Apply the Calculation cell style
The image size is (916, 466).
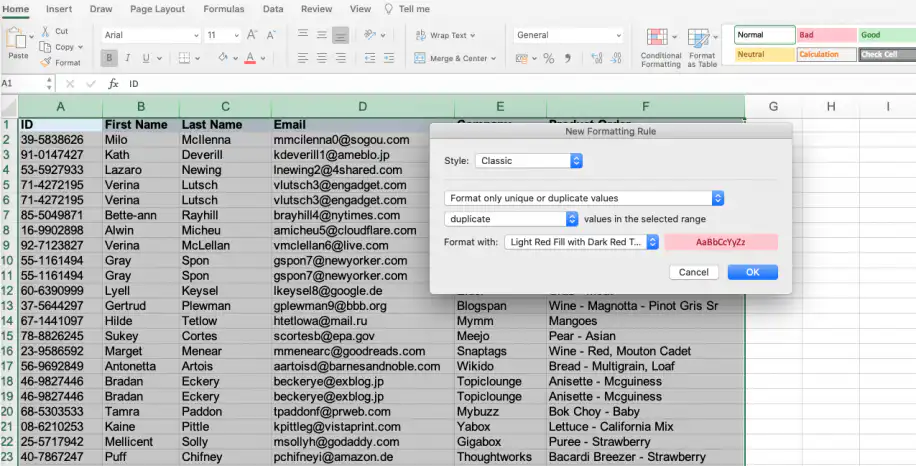[x=826, y=54]
